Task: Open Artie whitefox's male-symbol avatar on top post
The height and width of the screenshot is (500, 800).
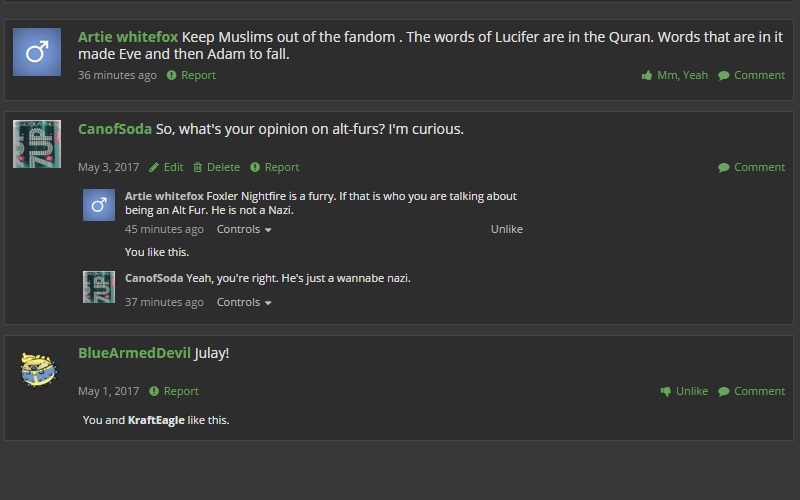Action: click(37, 52)
